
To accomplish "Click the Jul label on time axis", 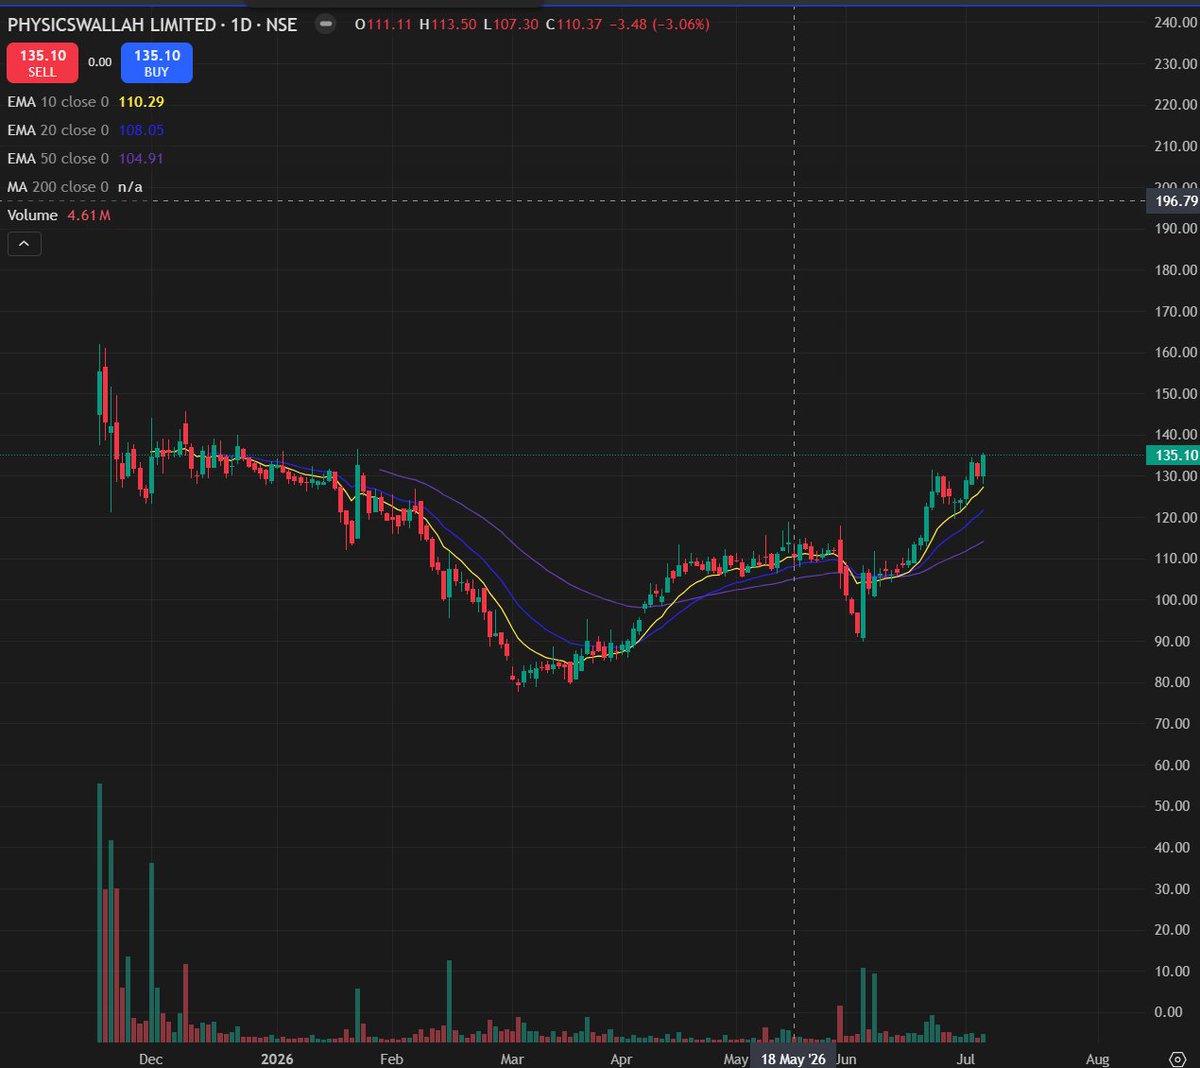I will (x=965, y=1059).
